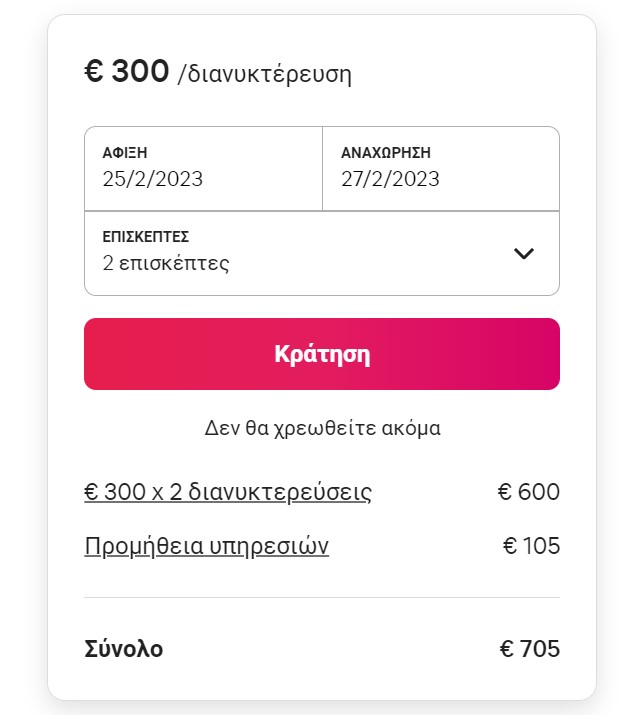
Task: Open the '€ 300 x 2 διανυκτερεύσεις' breakdown link
Action: point(228,492)
